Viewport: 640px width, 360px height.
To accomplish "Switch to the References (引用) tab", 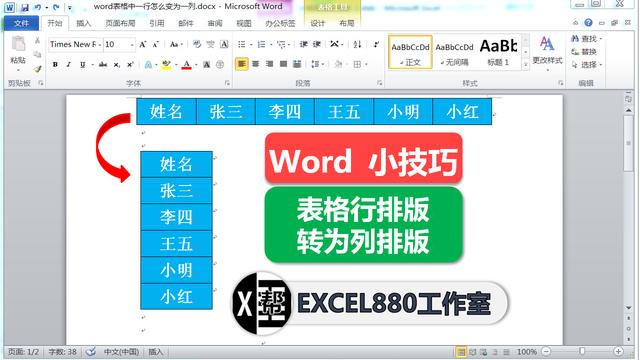I will coord(157,23).
